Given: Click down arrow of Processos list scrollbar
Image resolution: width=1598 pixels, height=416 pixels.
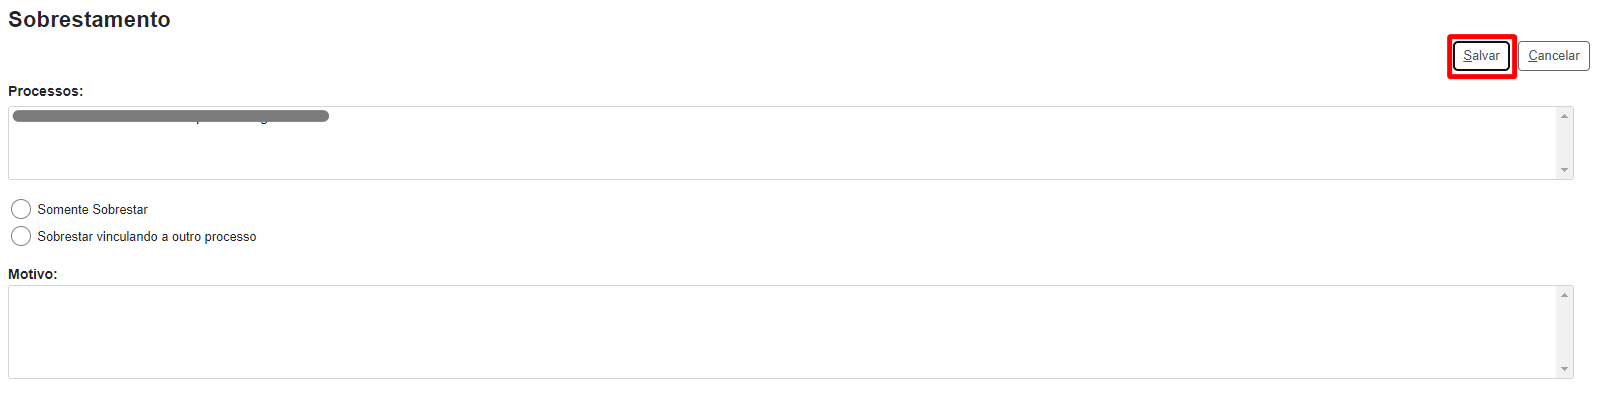Looking at the screenshot, I should (1564, 170).
